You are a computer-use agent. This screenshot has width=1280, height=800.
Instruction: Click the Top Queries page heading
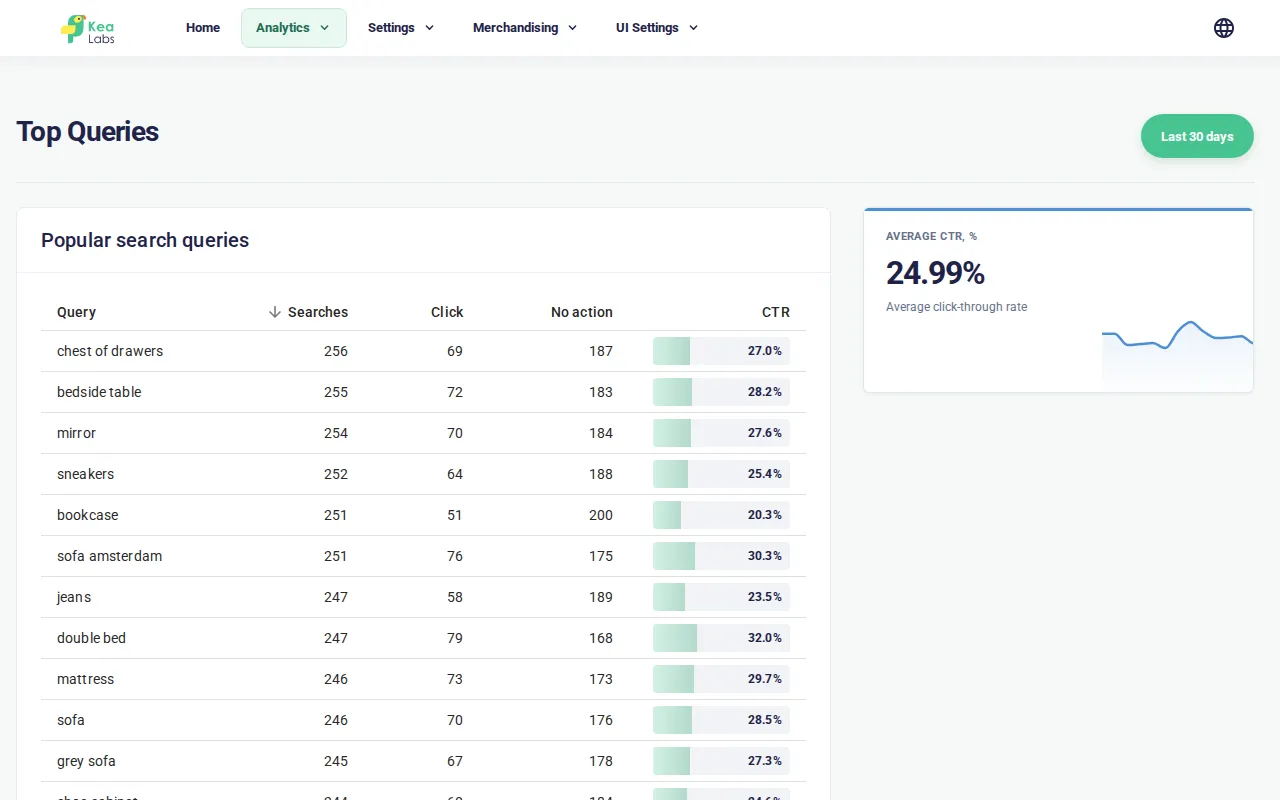88,132
